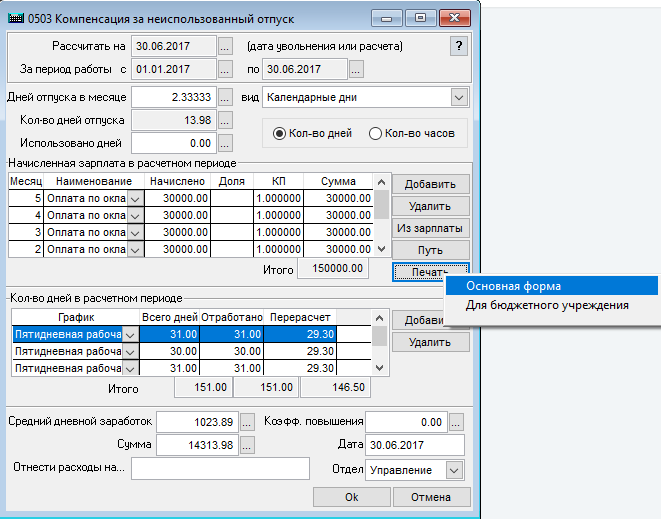Click the Коэфф. повышения field
Screen dimensions: 661x519
pyautogui.click(x=406, y=422)
